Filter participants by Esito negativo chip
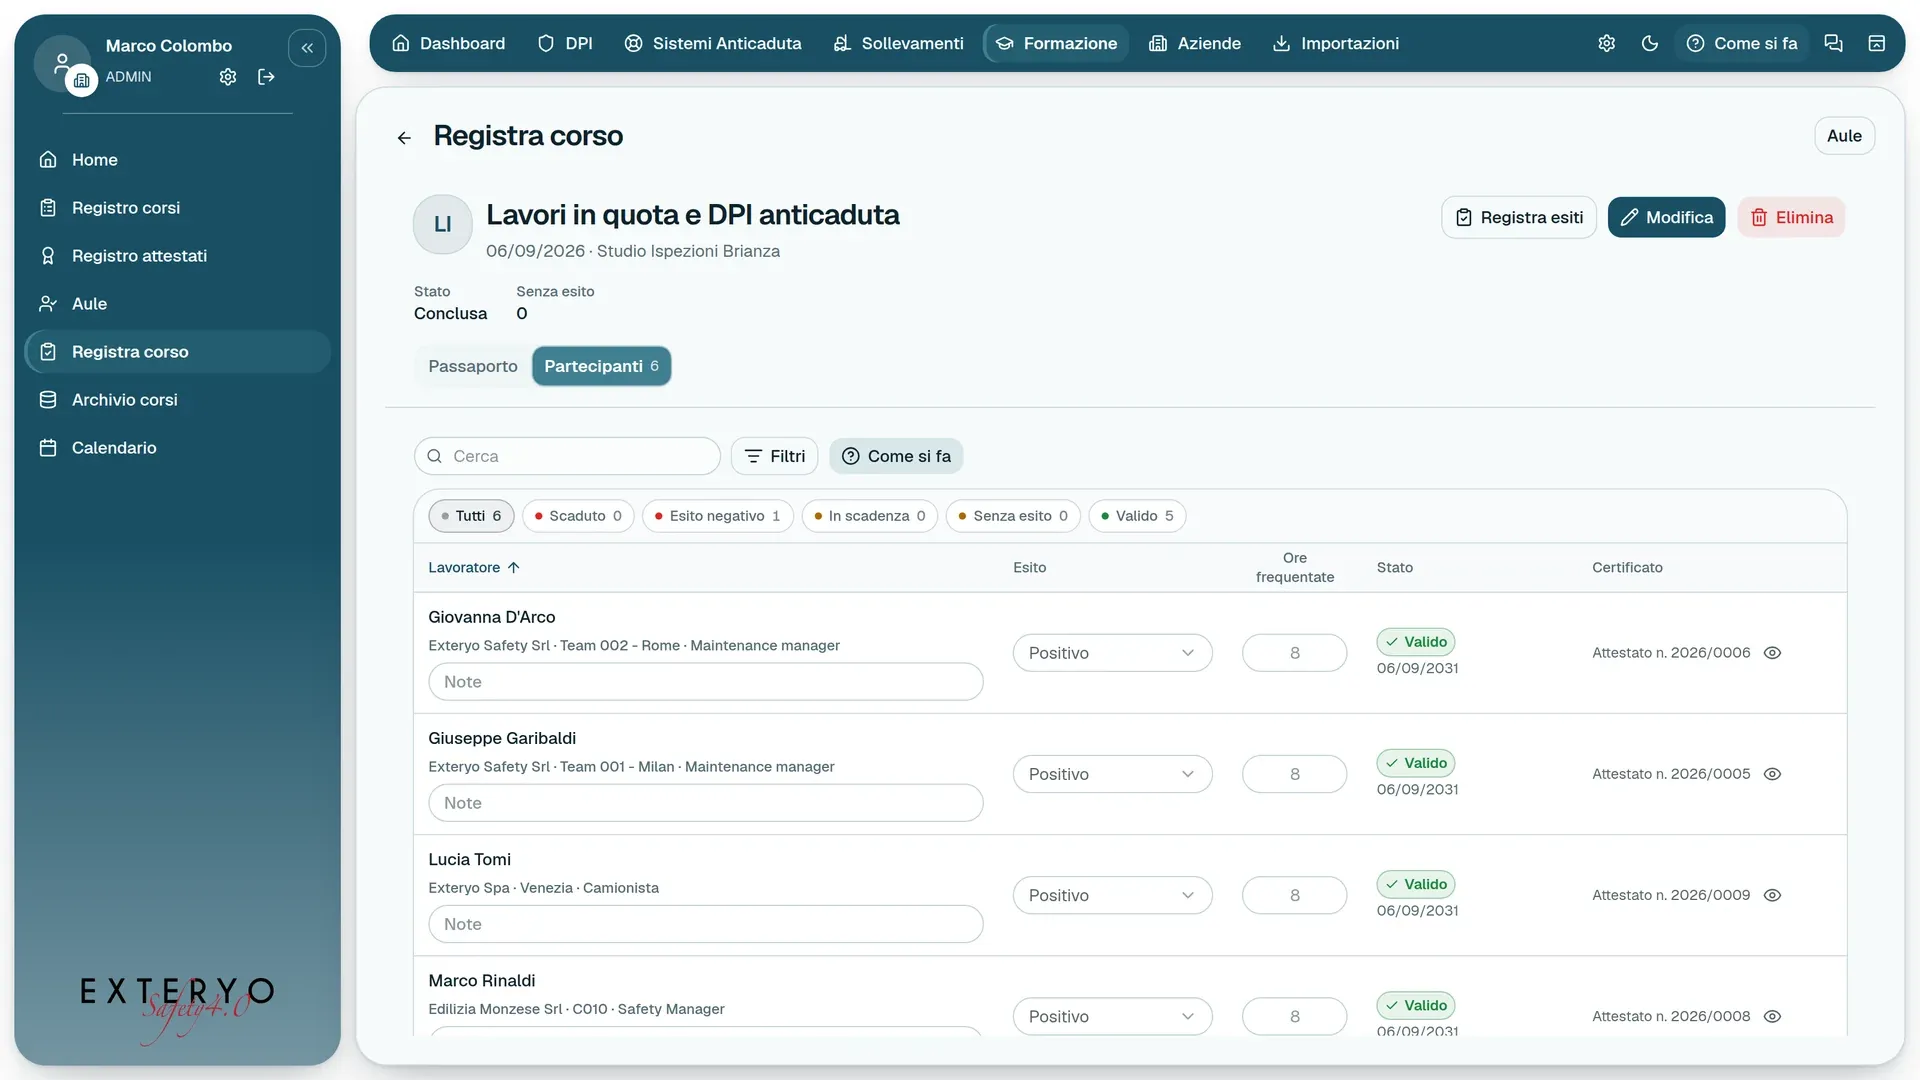 [x=717, y=516]
